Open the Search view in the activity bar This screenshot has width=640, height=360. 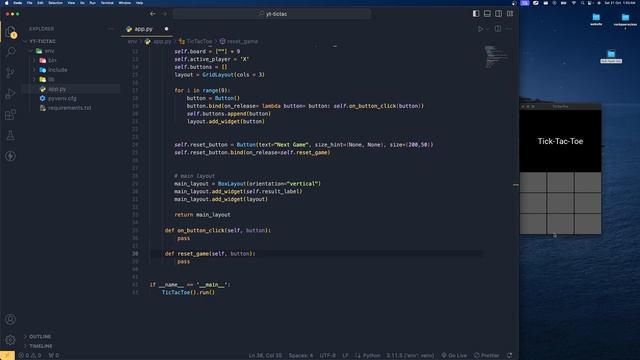point(11,52)
